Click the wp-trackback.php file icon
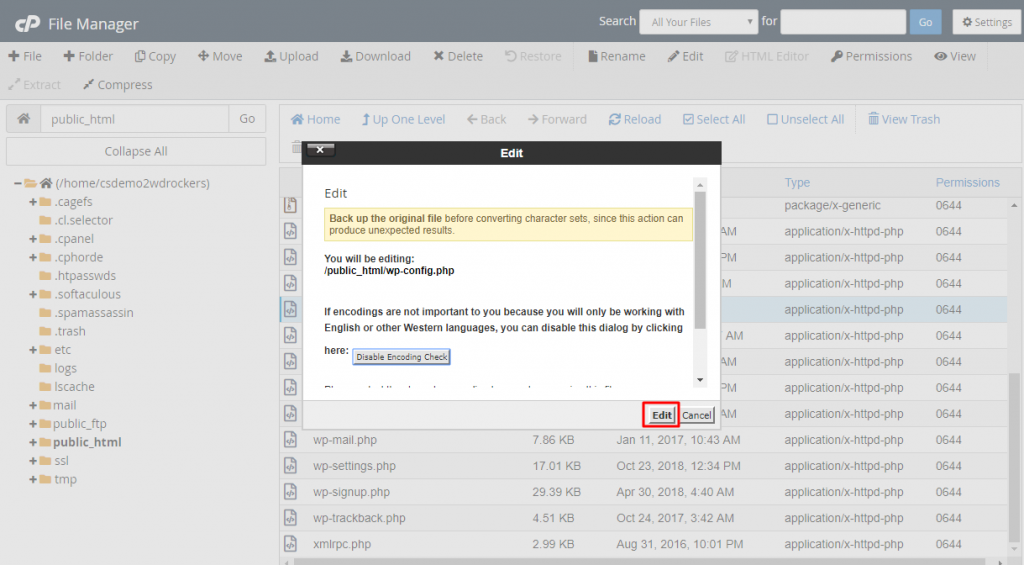Viewport: 1024px width, 565px height. click(291, 517)
